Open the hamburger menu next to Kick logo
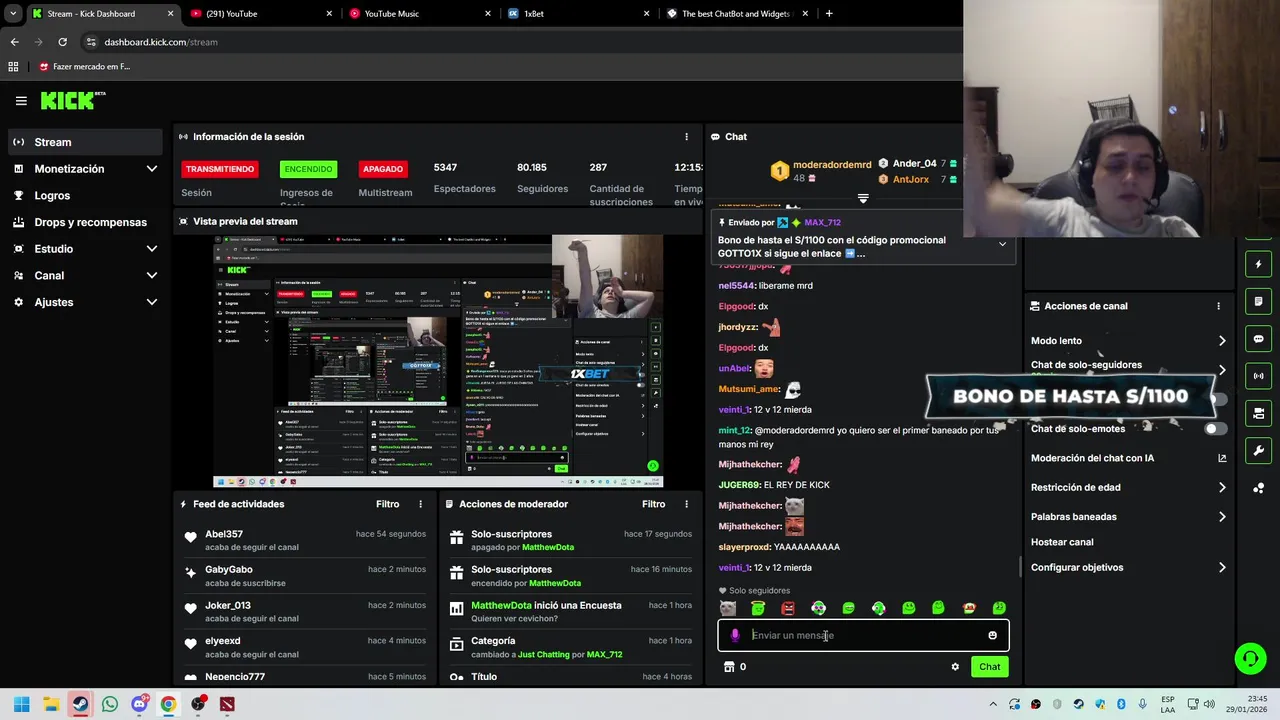This screenshot has width=1280, height=720. tap(21, 100)
